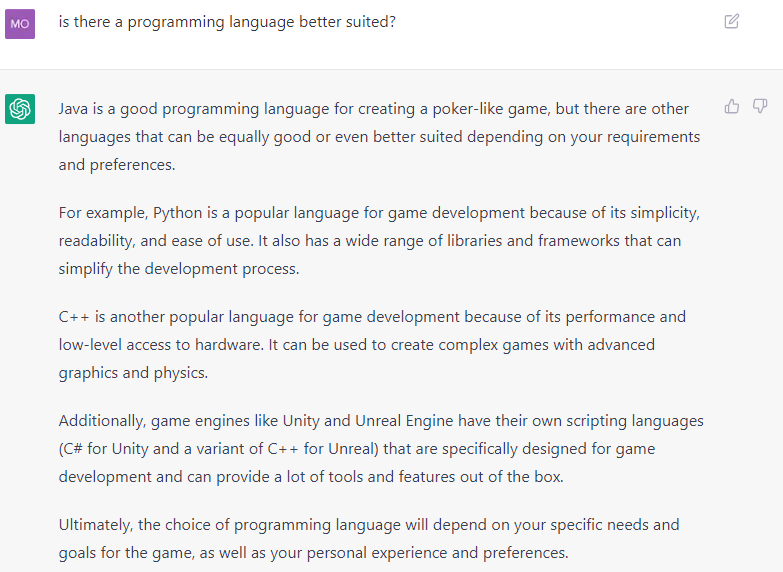Screen dimensions: 783x572
Task: Click the green ChatGPT logo avatar
Action: coord(20,109)
